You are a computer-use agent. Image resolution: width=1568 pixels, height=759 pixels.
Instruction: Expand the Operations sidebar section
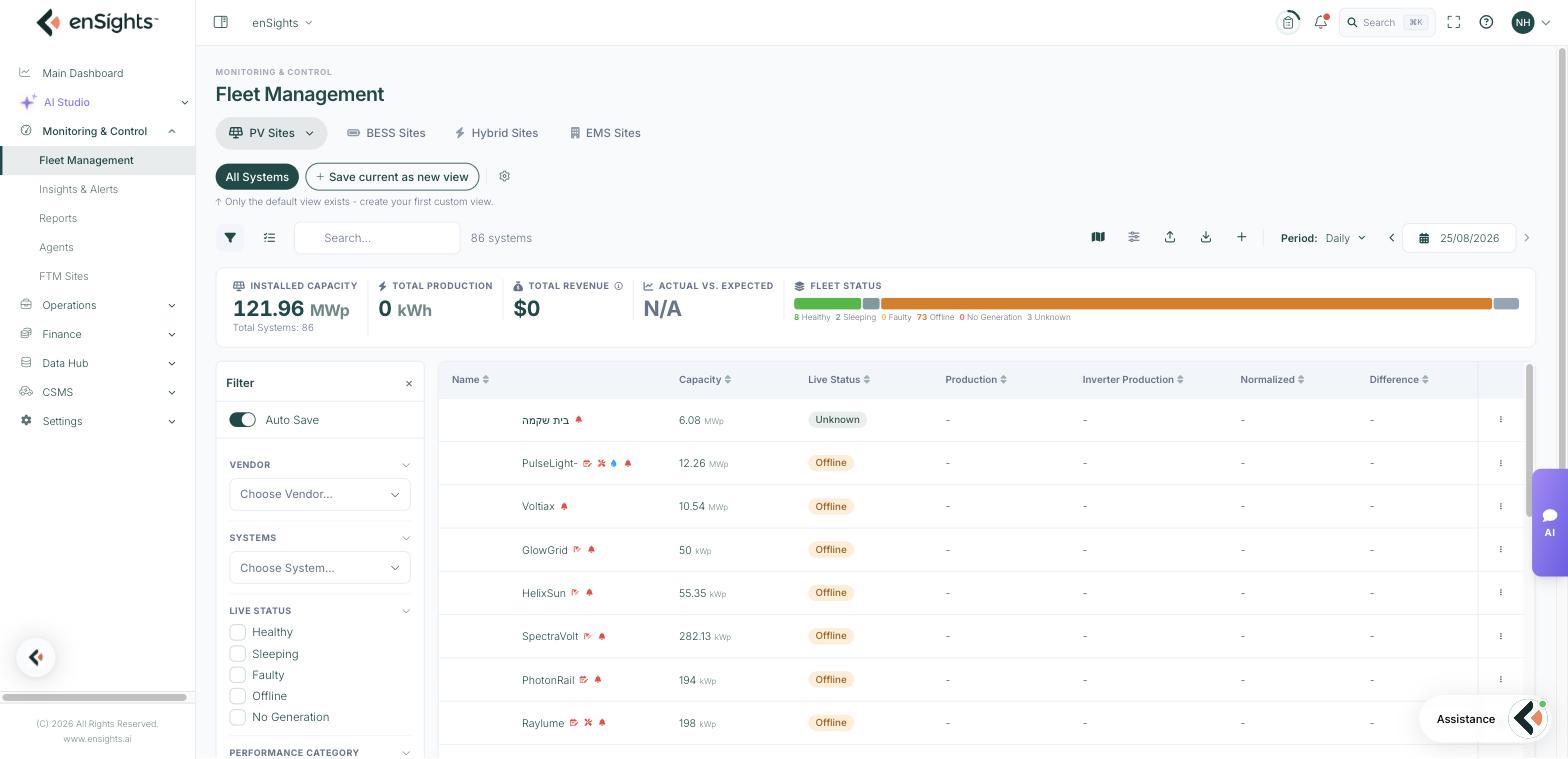coord(97,305)
